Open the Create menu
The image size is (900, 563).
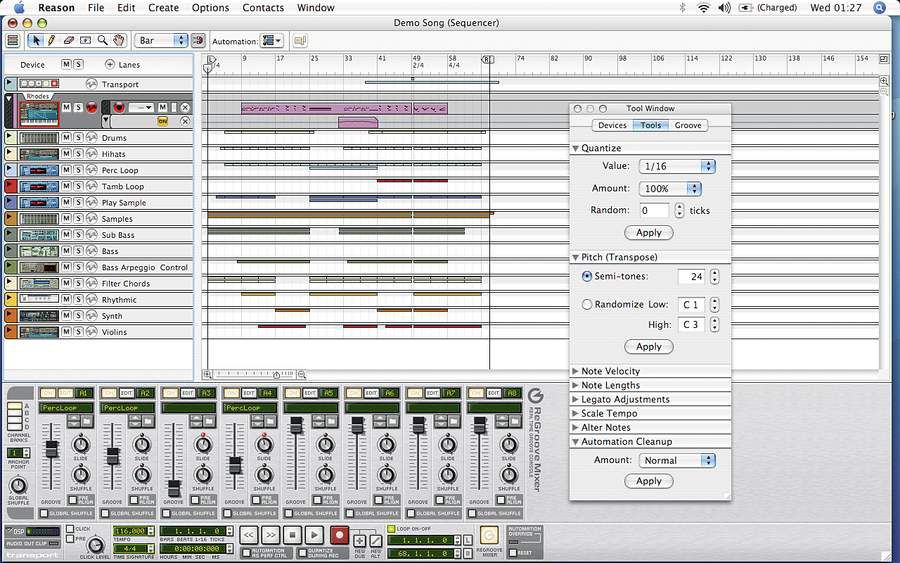click(x=164, y=7)
